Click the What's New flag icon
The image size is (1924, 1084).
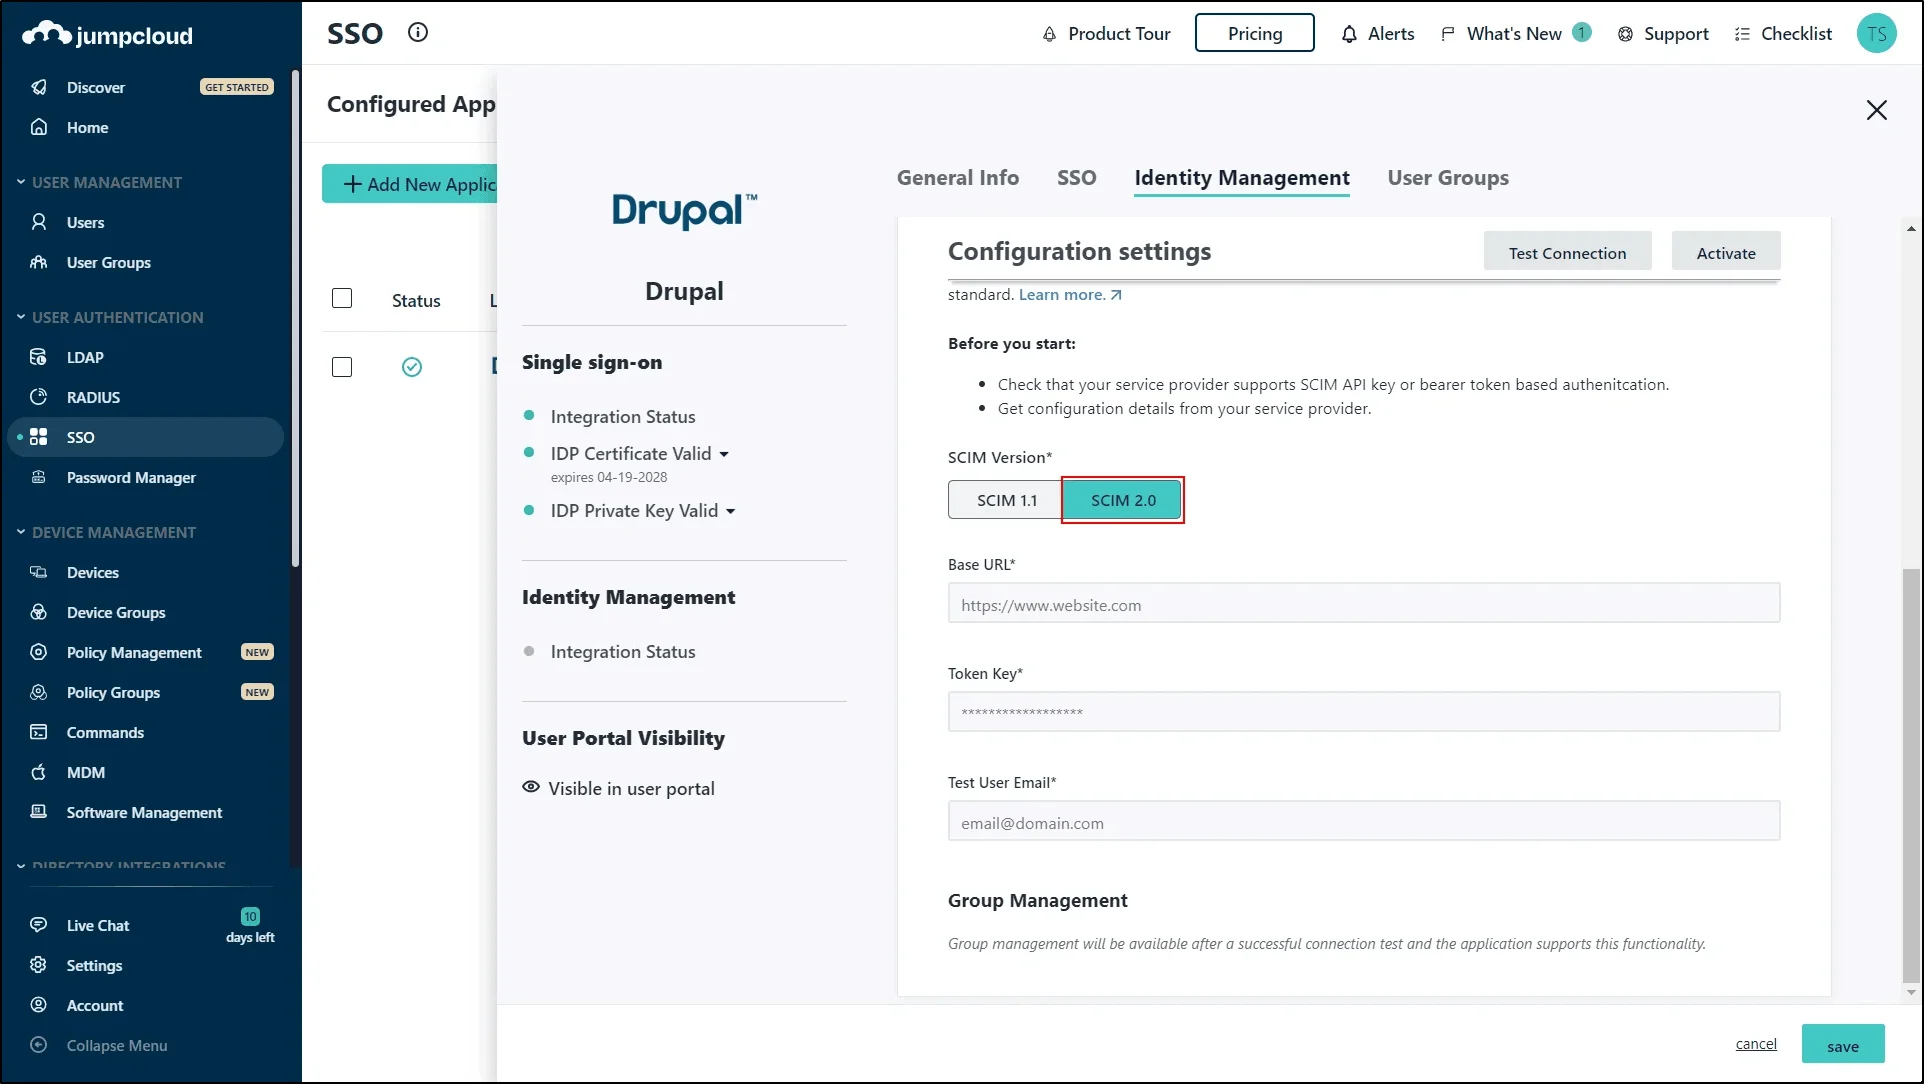[1447, 34]
